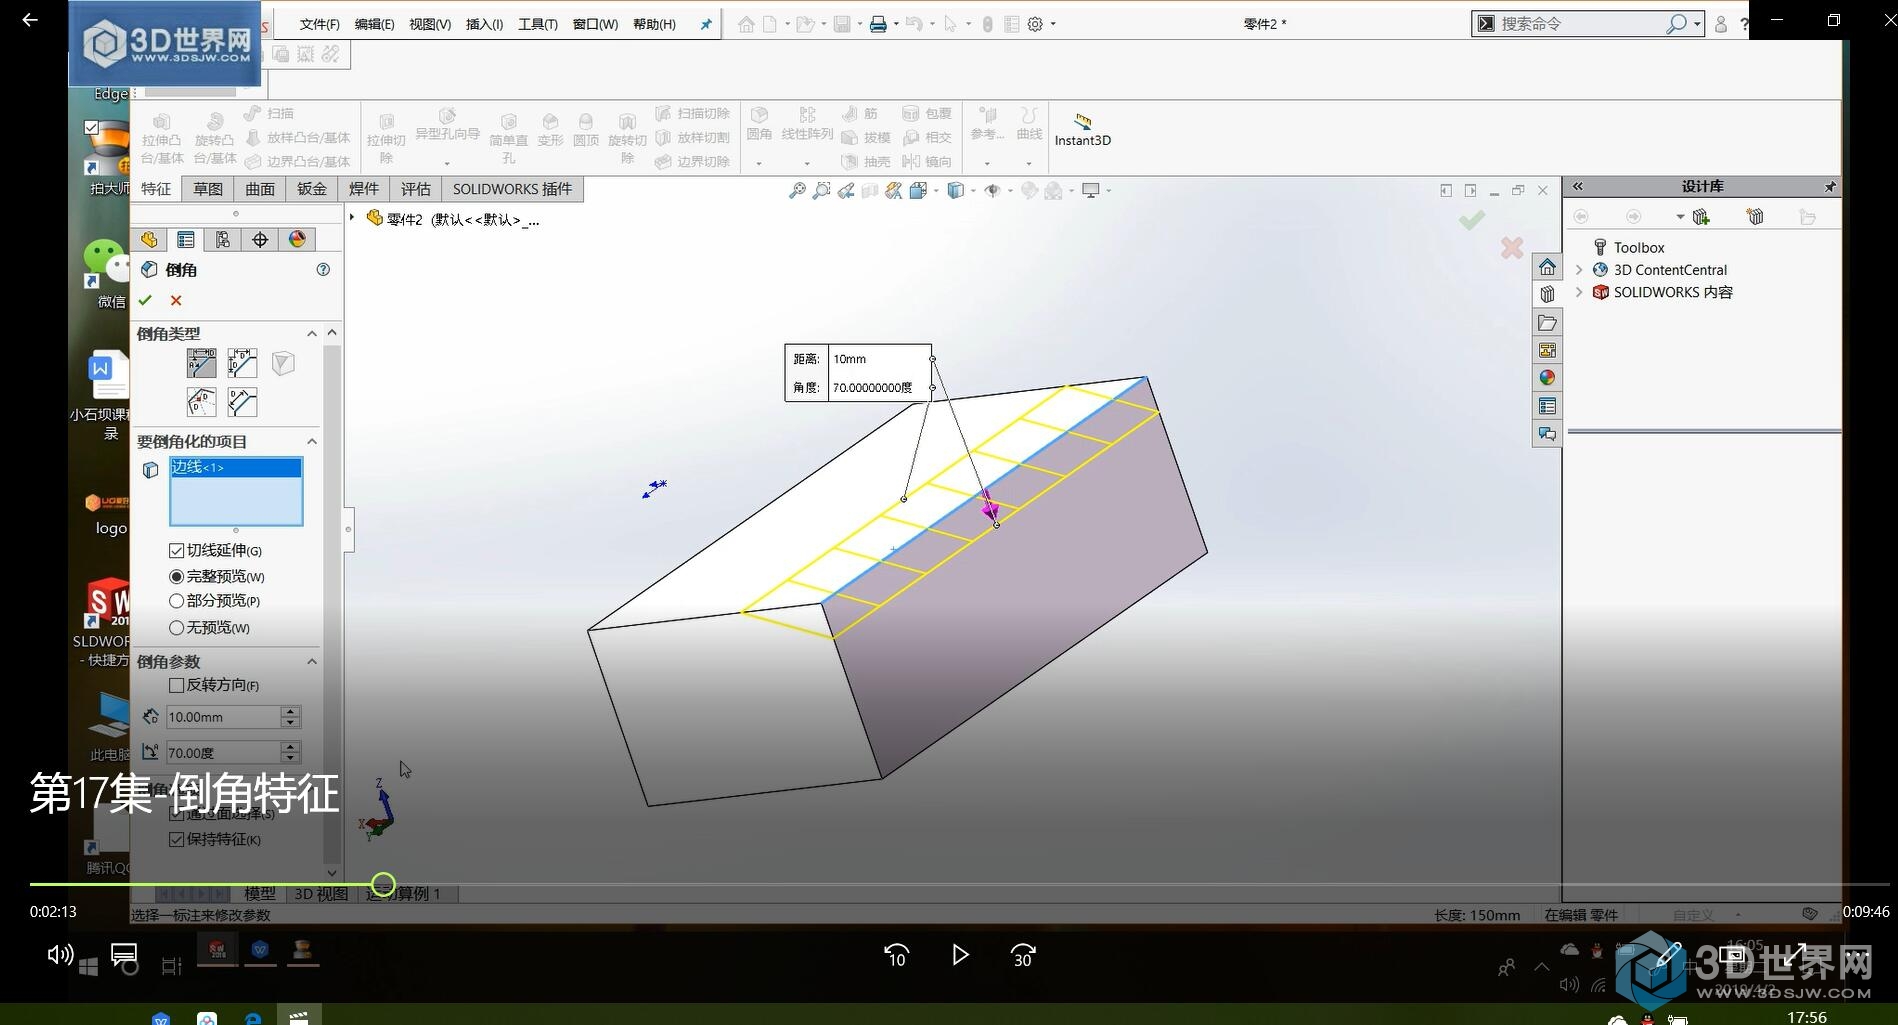This screenshot has height=1025, width=1898.
Task: Open chamfer help question mark
Action: point(323,269)
